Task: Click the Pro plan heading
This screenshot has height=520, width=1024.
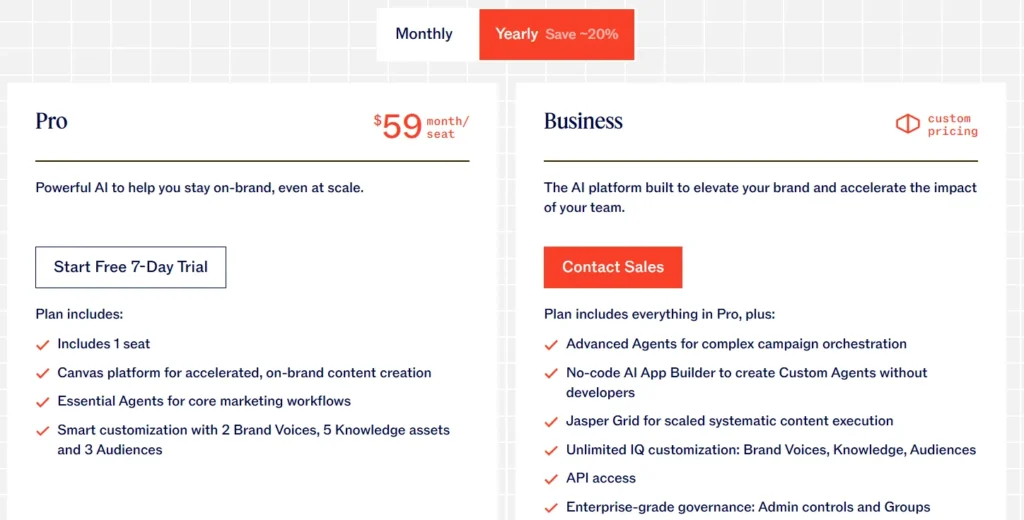Action: pyautogui.click(x=52, y=121)
